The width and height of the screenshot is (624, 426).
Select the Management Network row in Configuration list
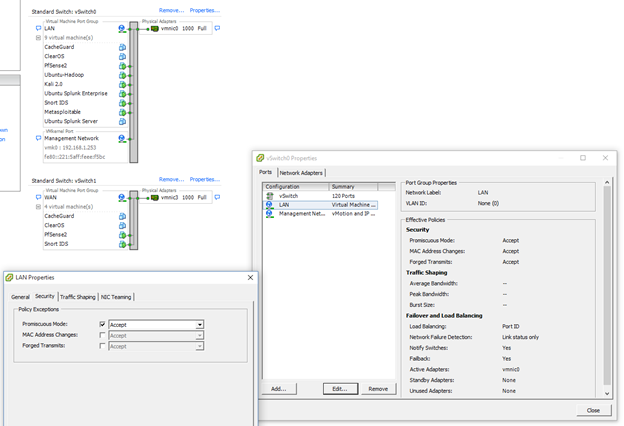point(301,213)
